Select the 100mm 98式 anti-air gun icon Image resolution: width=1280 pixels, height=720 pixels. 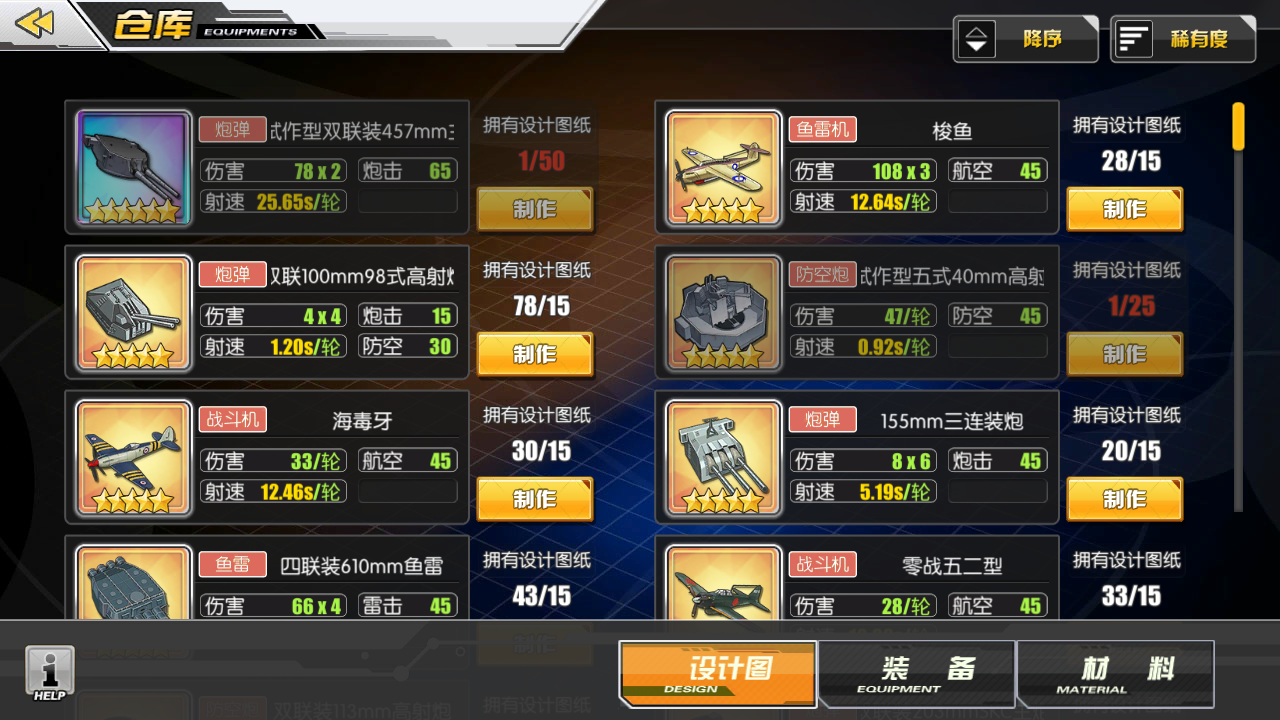[133, 313]
